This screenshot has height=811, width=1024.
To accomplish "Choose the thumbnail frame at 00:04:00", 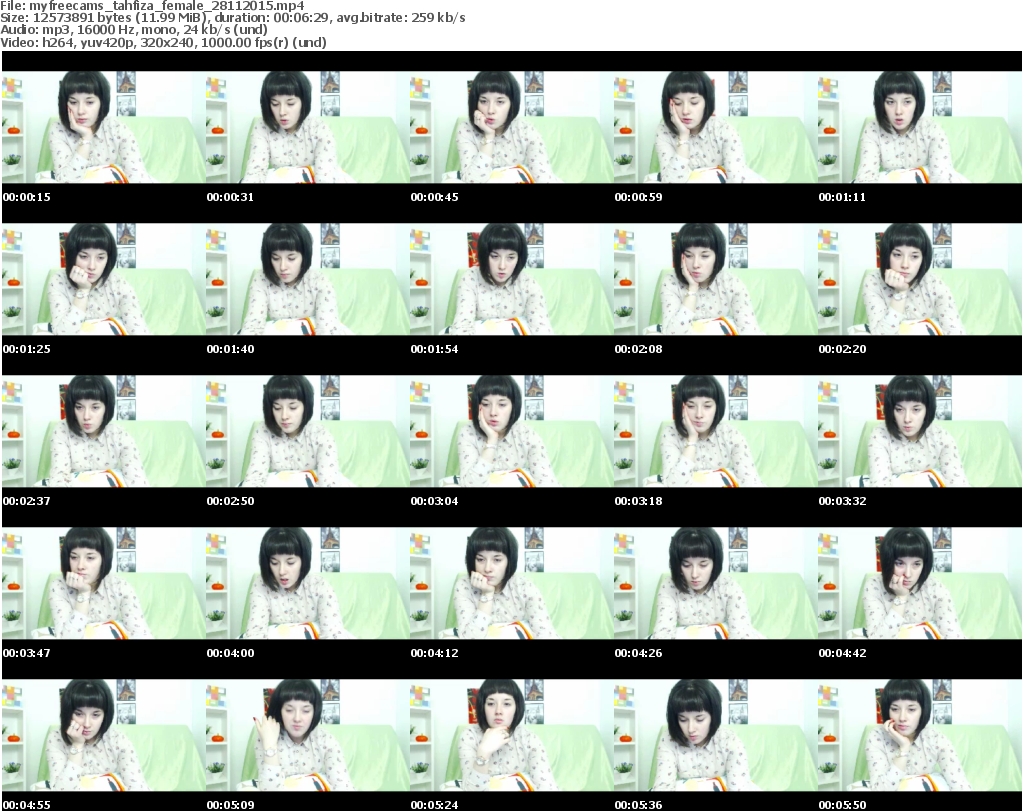I will [x=308, y=583].
